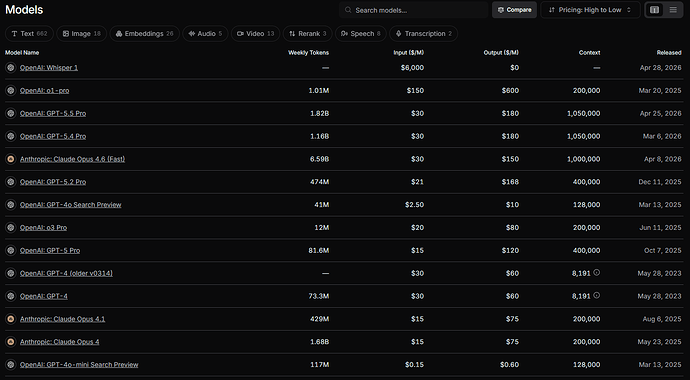Click the Output ($/M) column header
690x380 pixels.
(x=501, y=53)
